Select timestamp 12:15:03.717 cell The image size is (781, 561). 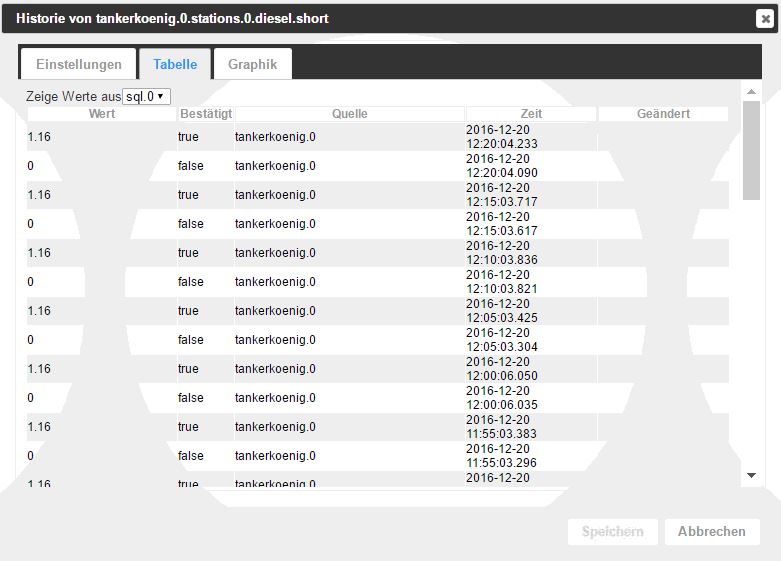[531, 195]
